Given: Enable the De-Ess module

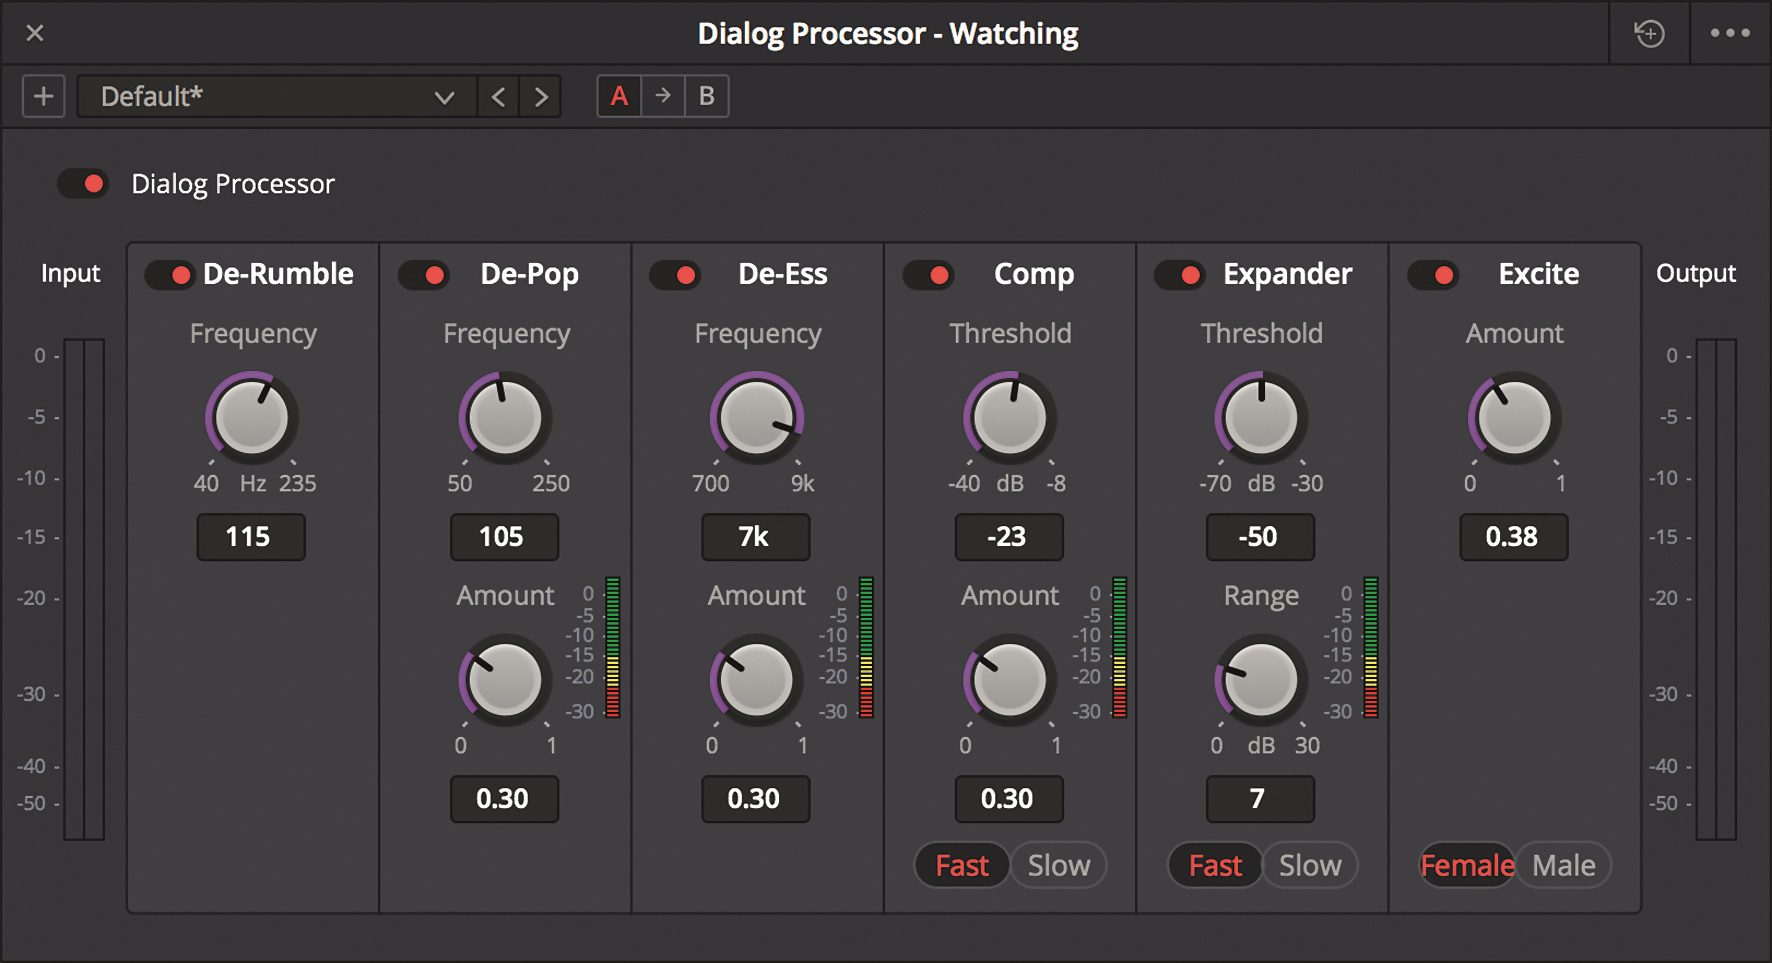Looking at the screenshot, I should 676,274.
